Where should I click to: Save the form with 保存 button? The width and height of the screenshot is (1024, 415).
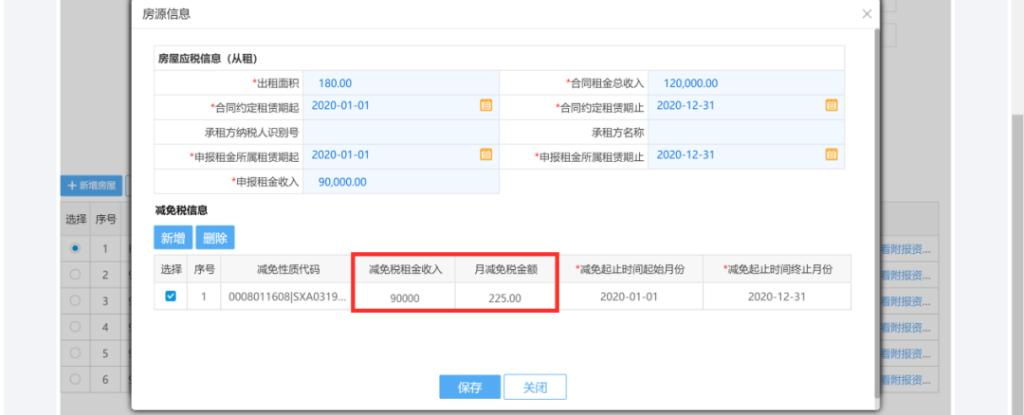click(x=469, y=387)
